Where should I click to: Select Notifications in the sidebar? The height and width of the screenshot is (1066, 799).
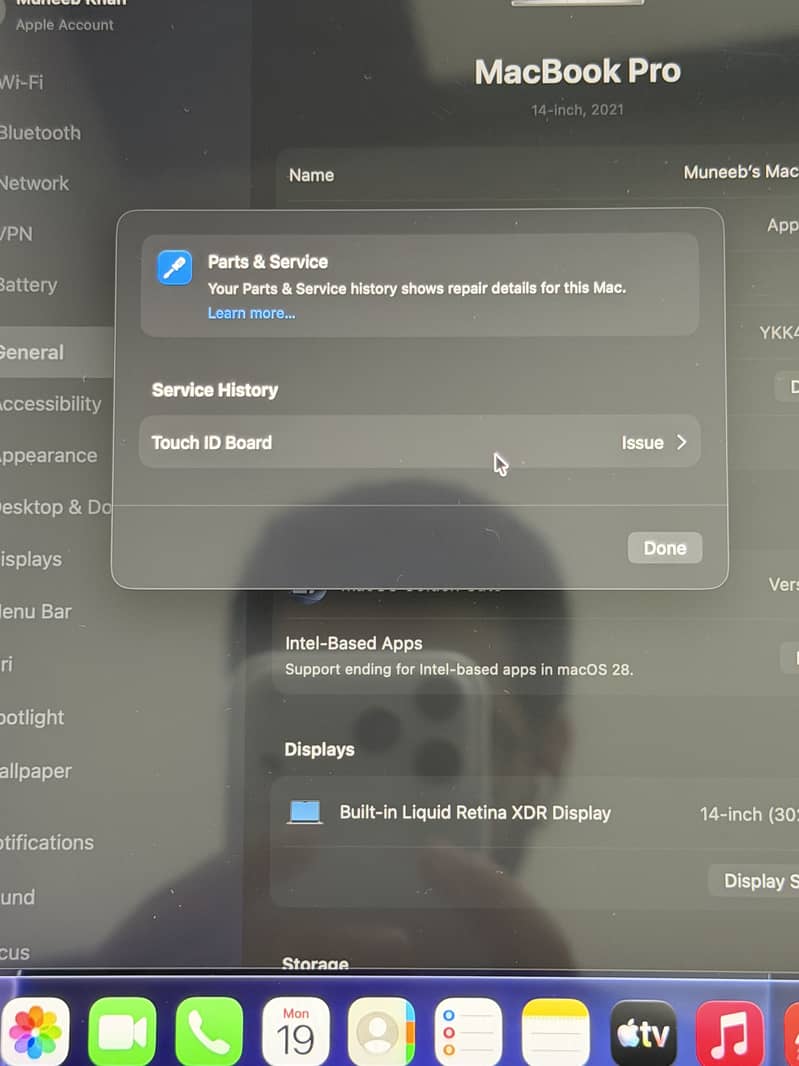47,842
